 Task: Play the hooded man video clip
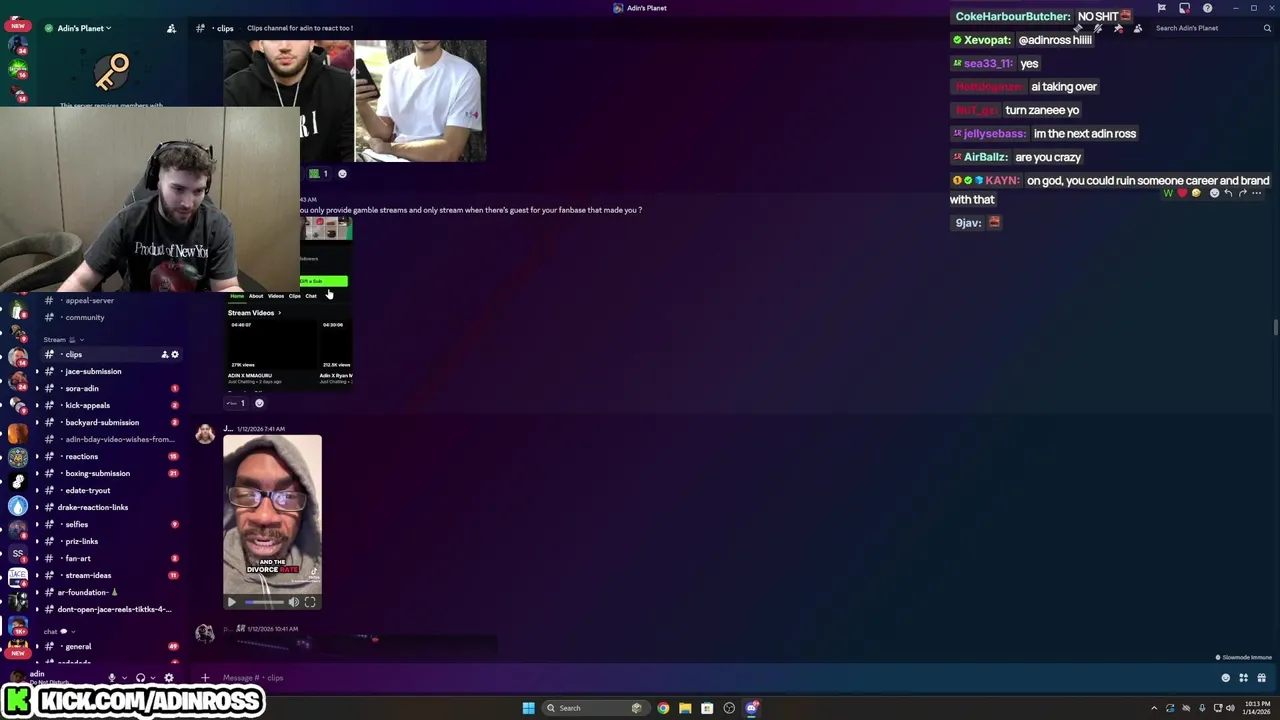(232, 602)
